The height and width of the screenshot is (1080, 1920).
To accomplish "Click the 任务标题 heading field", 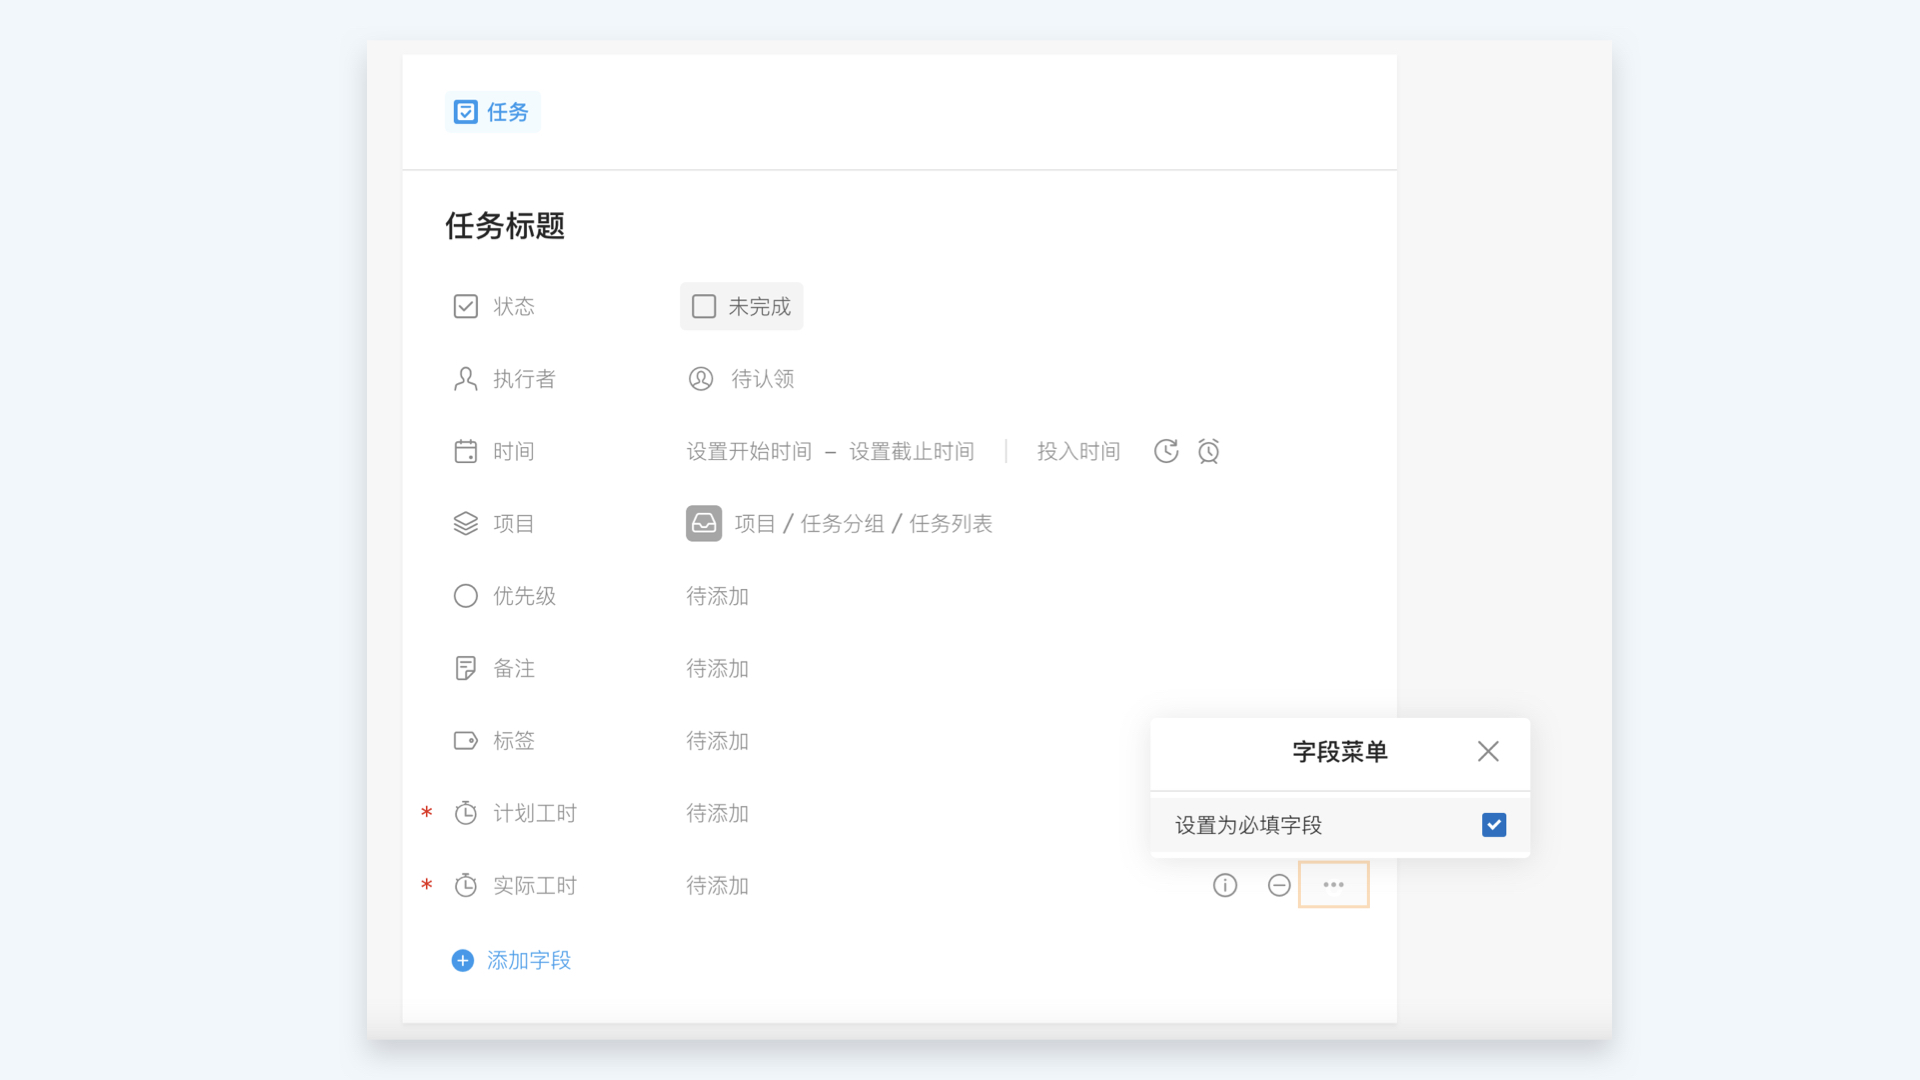I will coord(505,226).
